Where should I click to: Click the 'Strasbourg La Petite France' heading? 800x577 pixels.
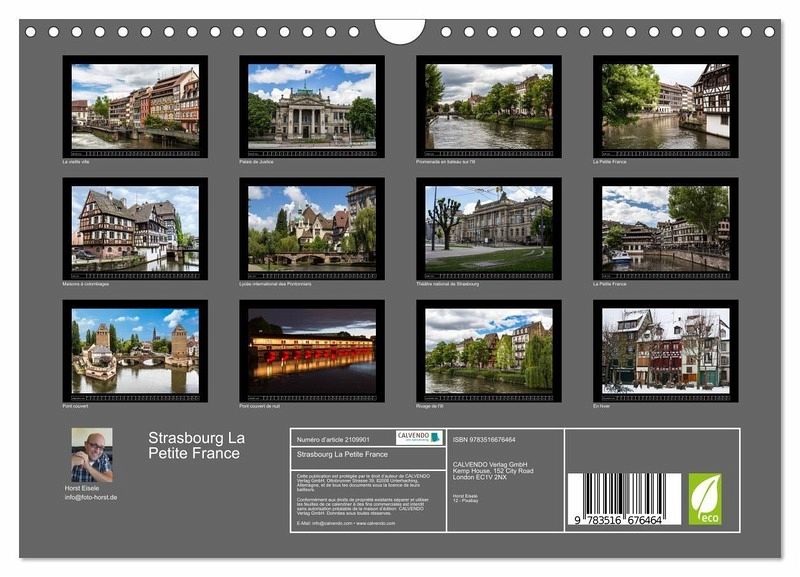point(196,446)
